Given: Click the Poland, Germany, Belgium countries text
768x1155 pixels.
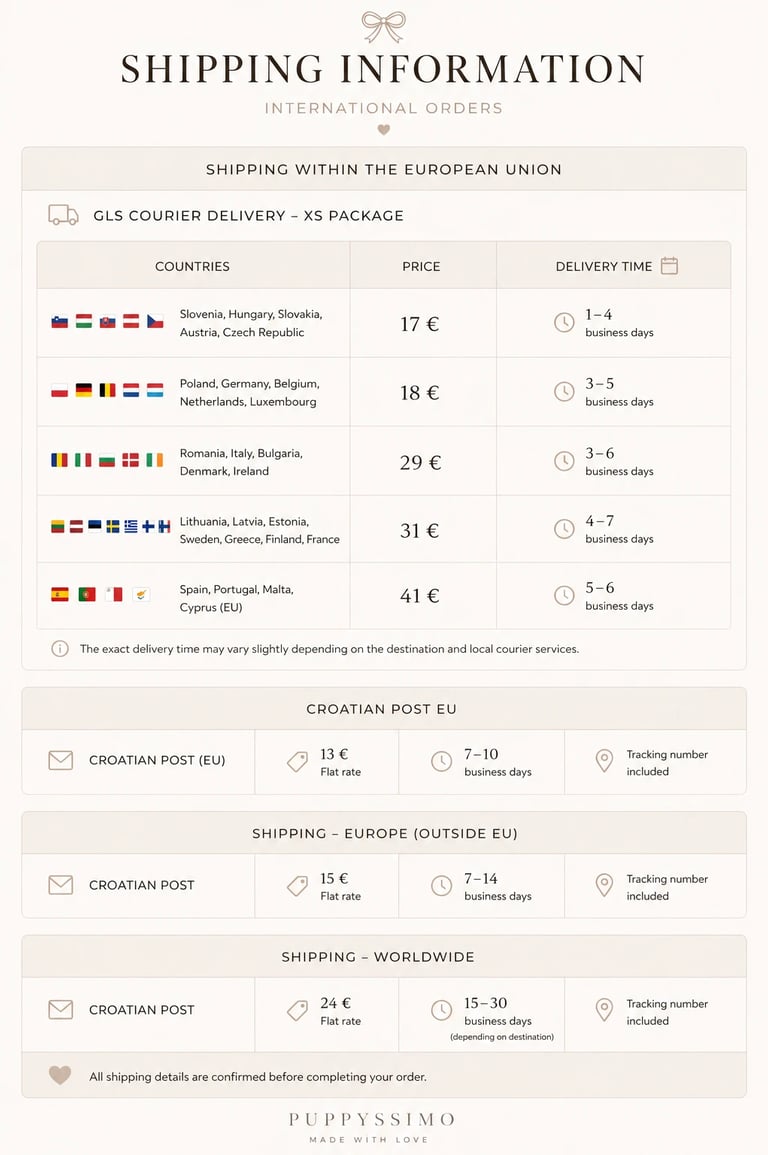Looking at the screenshot, I should [248, 392].
